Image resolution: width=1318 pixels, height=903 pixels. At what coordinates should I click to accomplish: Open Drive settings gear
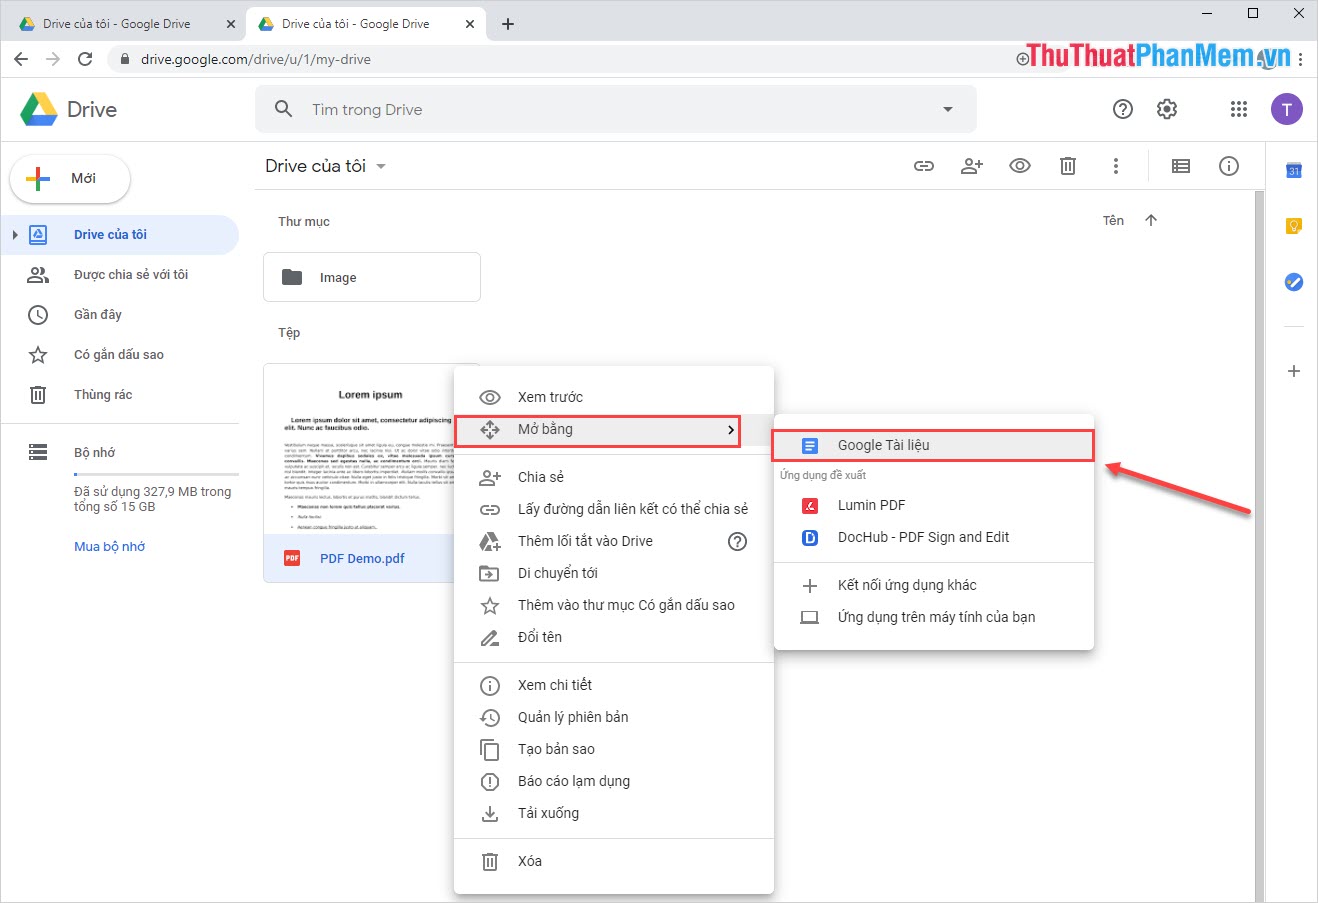pos(1167,109)
